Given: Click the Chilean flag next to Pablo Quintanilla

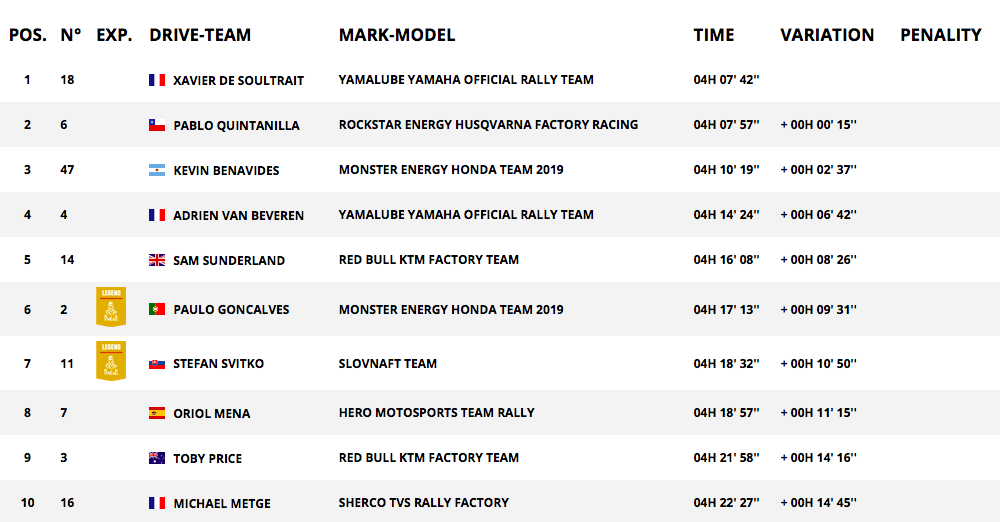Looking at the screenshot, I should coord(157,125).
